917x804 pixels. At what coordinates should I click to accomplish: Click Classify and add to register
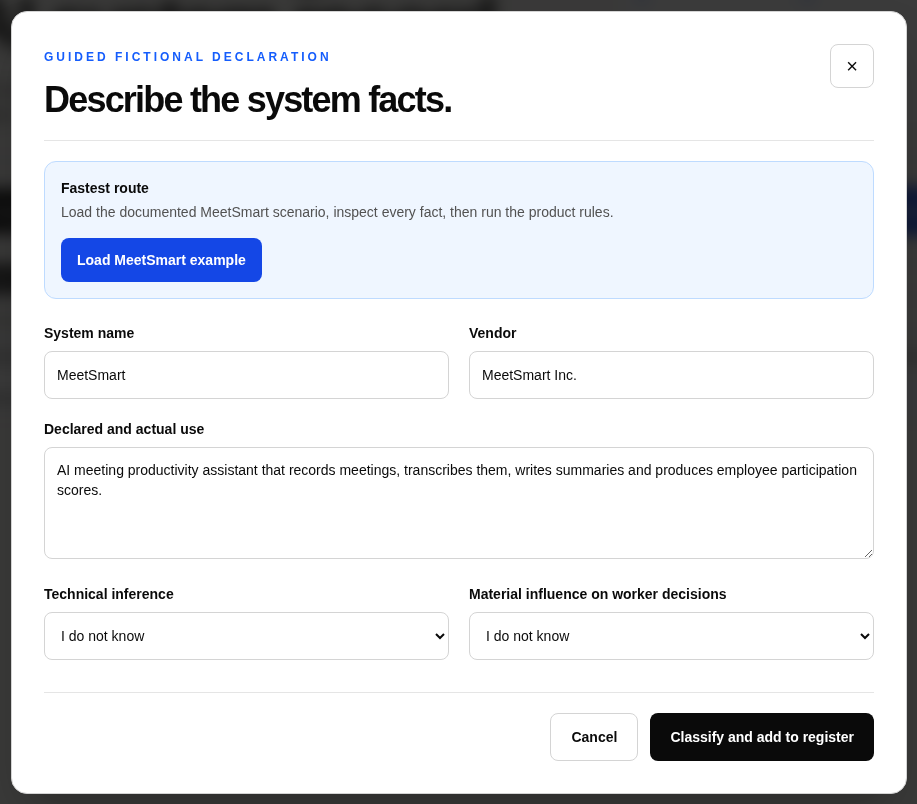tap(761, 737)
